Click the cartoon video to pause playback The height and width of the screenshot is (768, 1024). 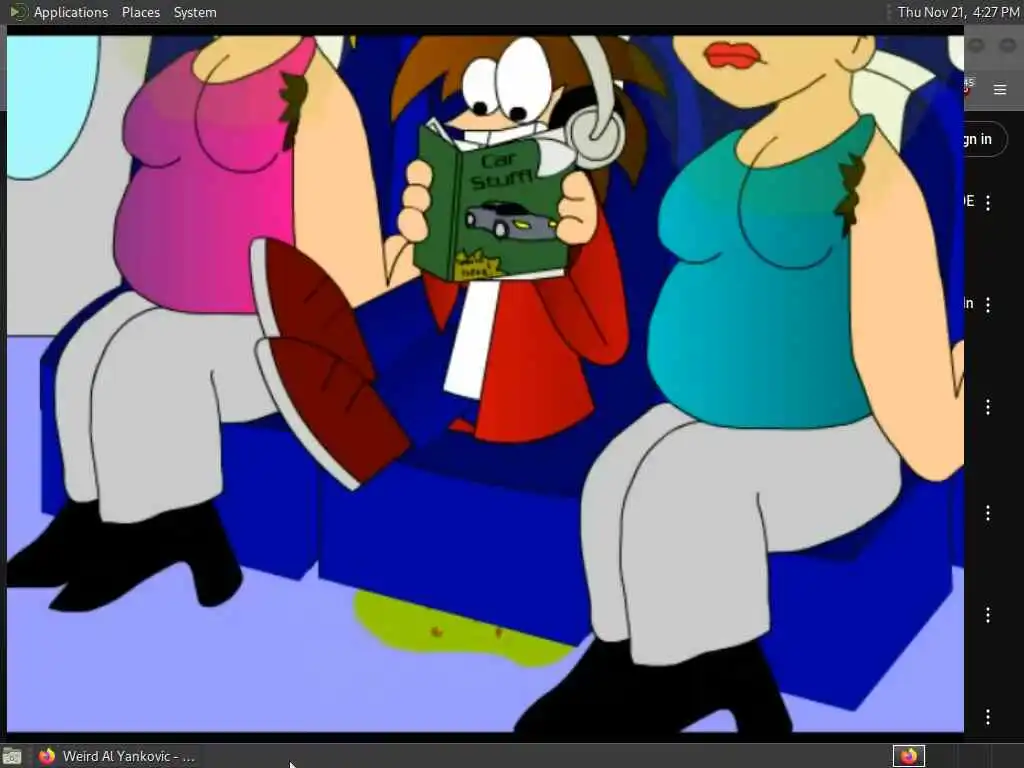pos(485,384)
